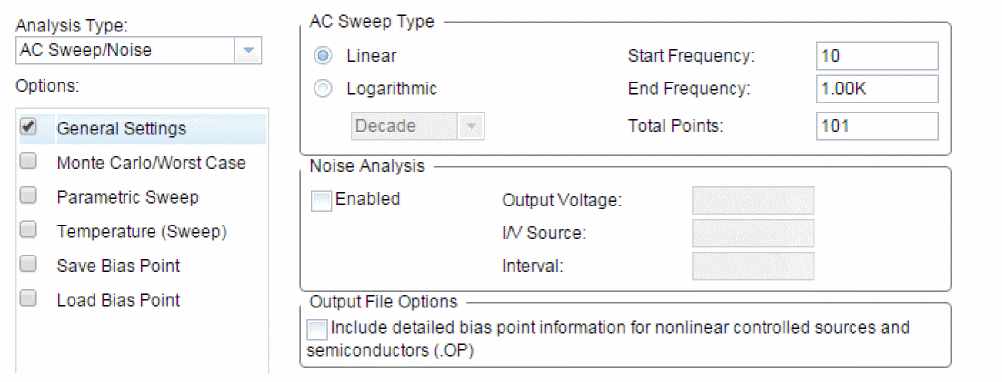Enable Parametric Sweep checkbox
Screen dimensions: 1002x382
pyautogui.click(x=27, y=196)
